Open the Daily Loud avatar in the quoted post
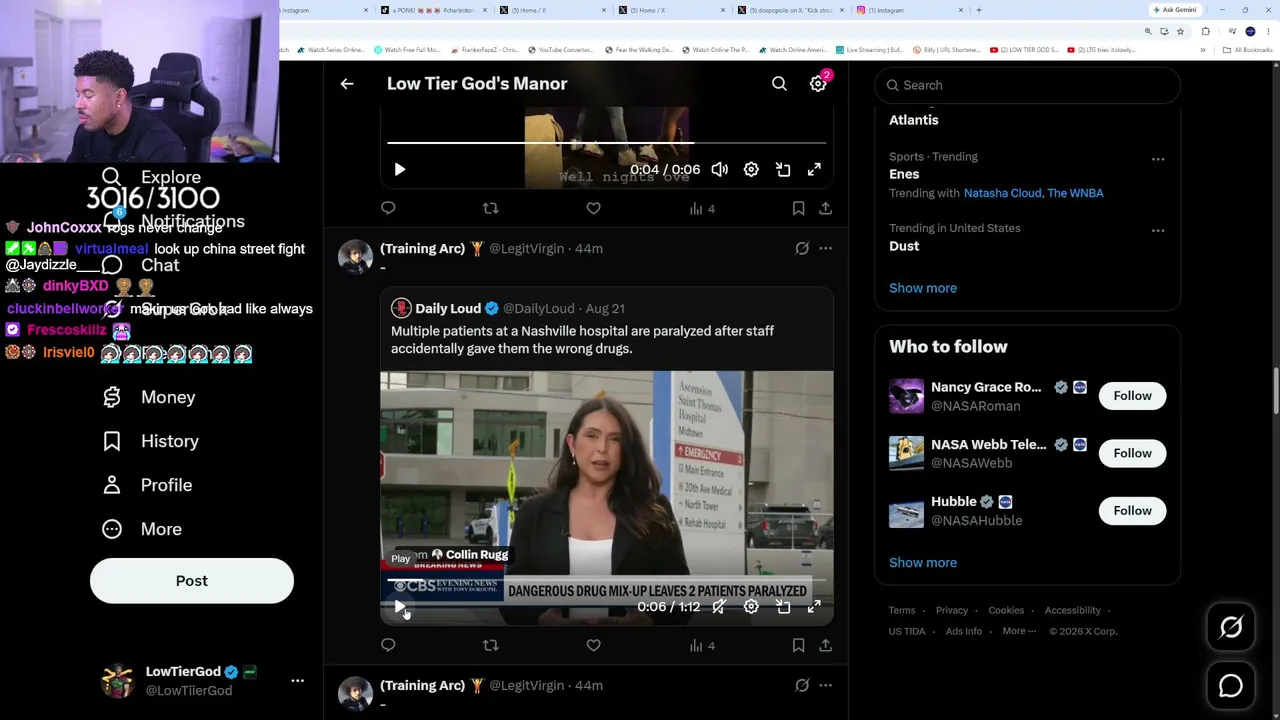This screenshot has height=720, width=1280. point(401,308)
